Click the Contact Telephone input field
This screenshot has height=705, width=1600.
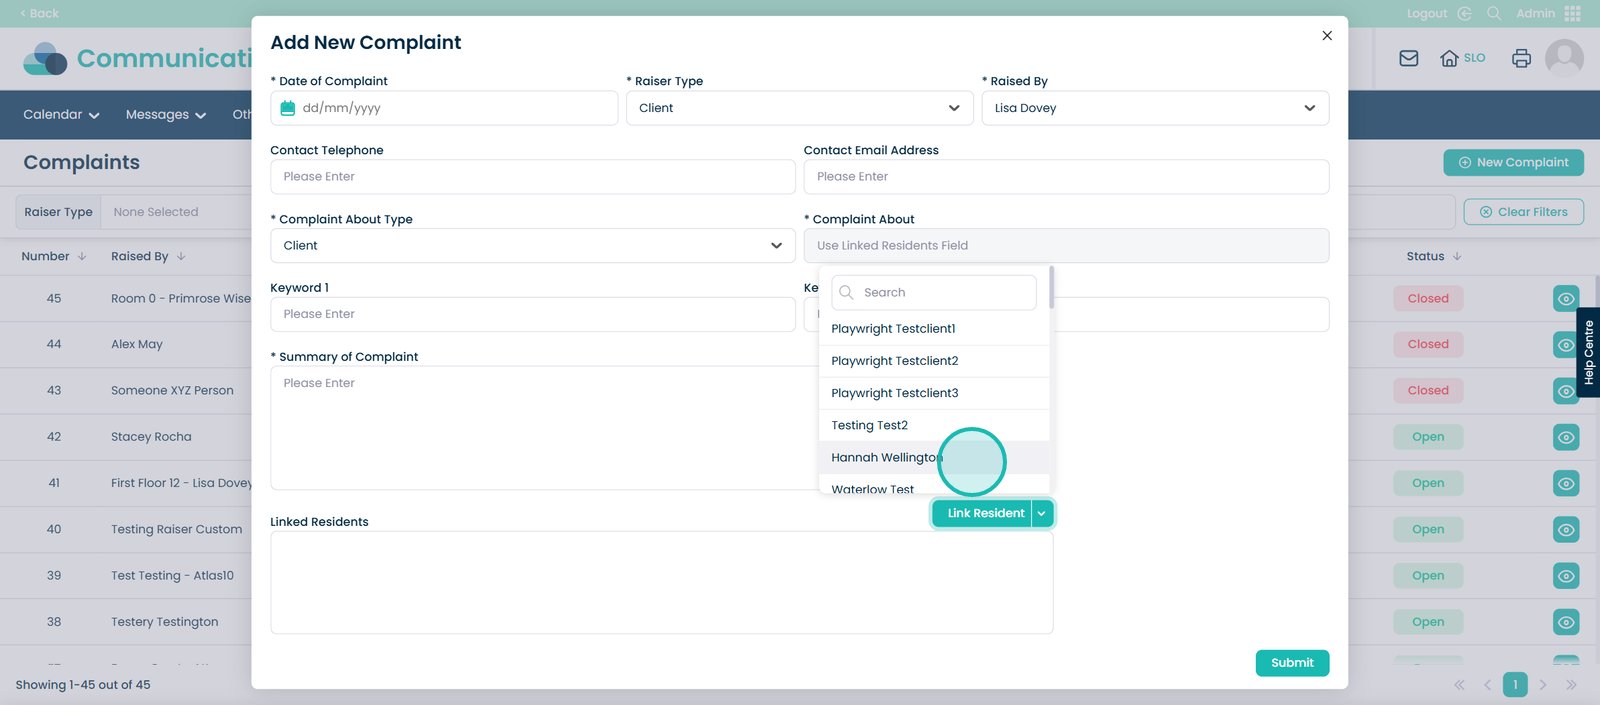pyautogui.click(x=532, y=177)
